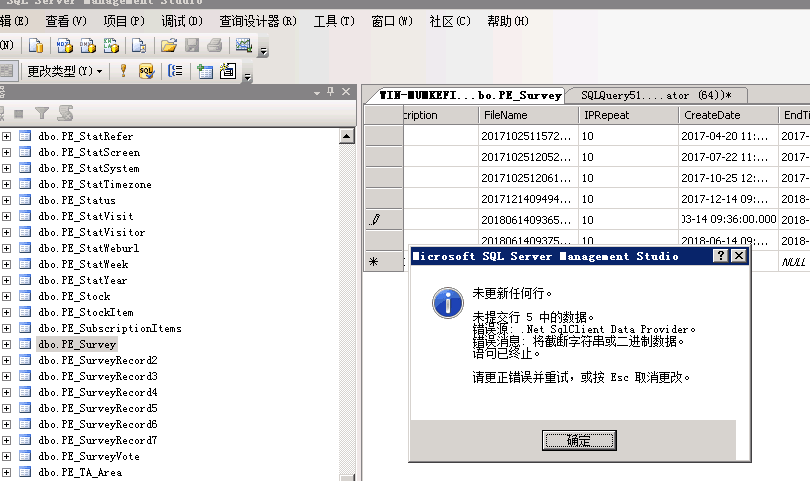The height and width of the screenshot is (481, 810).
Task: Expand the dbo.PE_StatRefer table node
Action: coord(7,136)
